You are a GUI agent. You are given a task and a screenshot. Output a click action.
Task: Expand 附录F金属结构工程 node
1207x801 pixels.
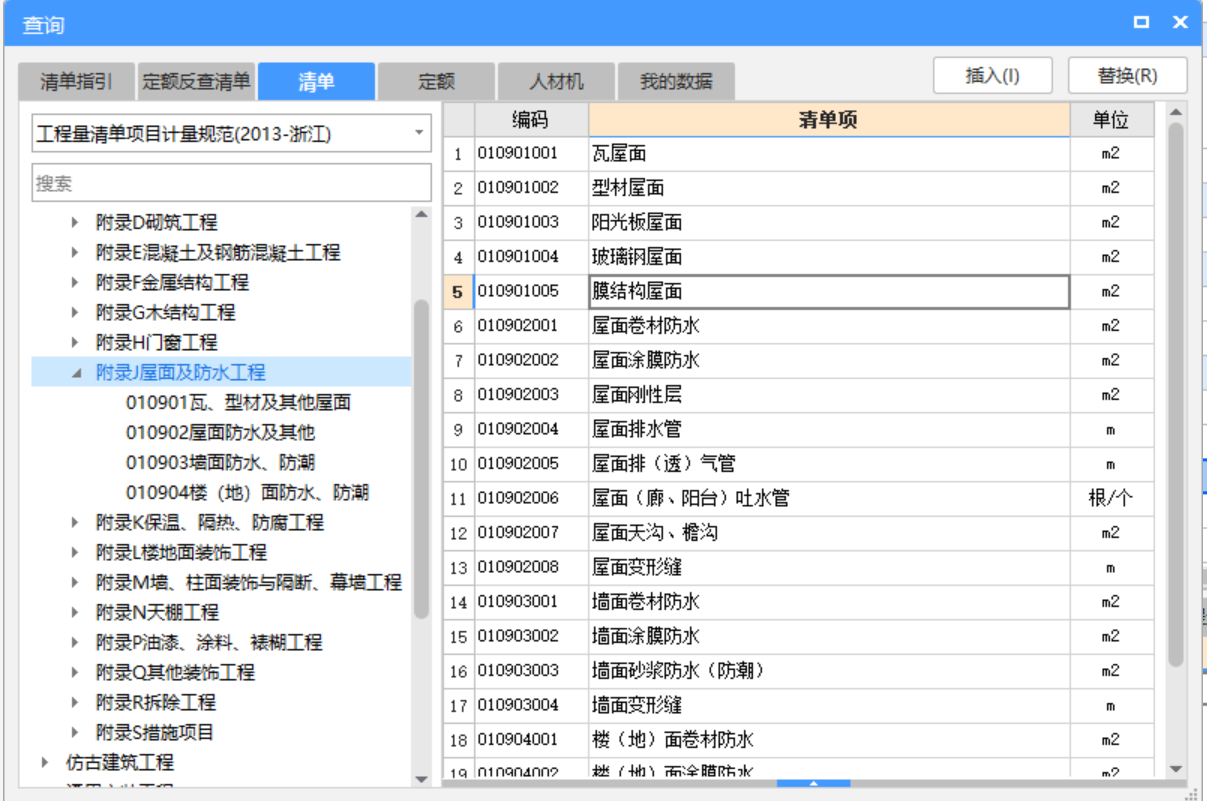pos(75,282)
